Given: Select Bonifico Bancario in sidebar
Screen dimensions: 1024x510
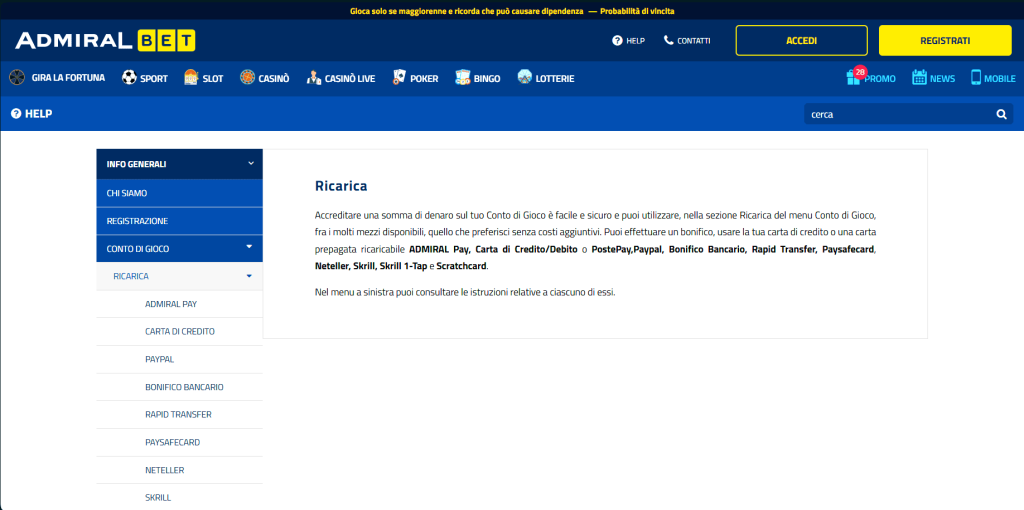Looking at the screenshot, I should (184, 386).
